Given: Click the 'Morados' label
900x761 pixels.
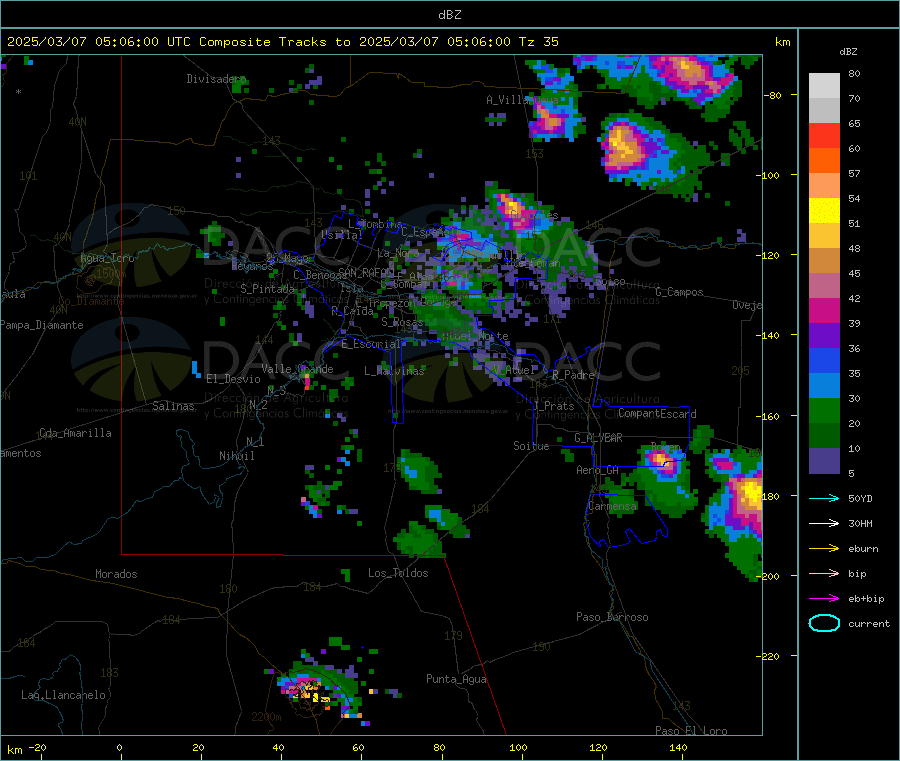Looking at the screenshot, I should point(116,574).
